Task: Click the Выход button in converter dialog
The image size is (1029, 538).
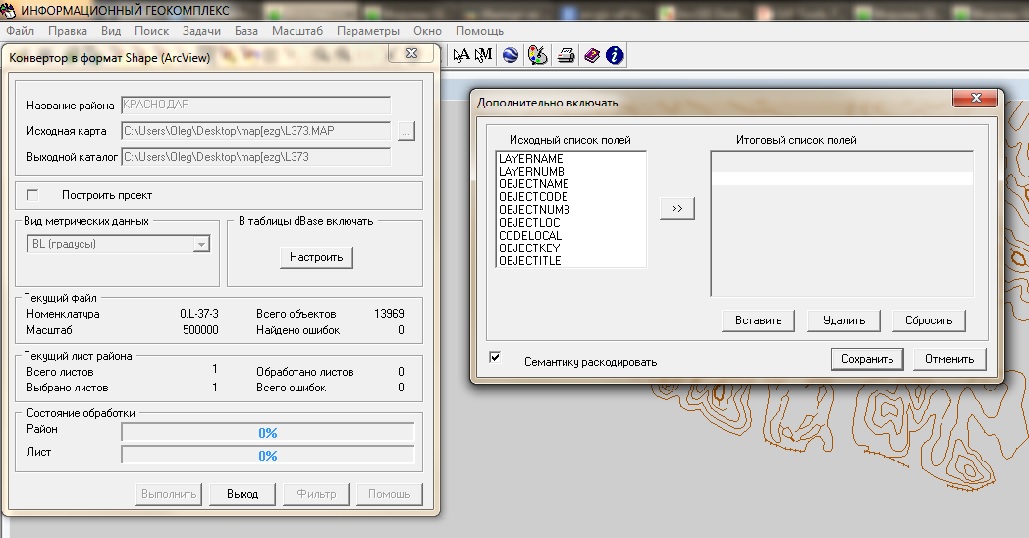Action: 242,494
